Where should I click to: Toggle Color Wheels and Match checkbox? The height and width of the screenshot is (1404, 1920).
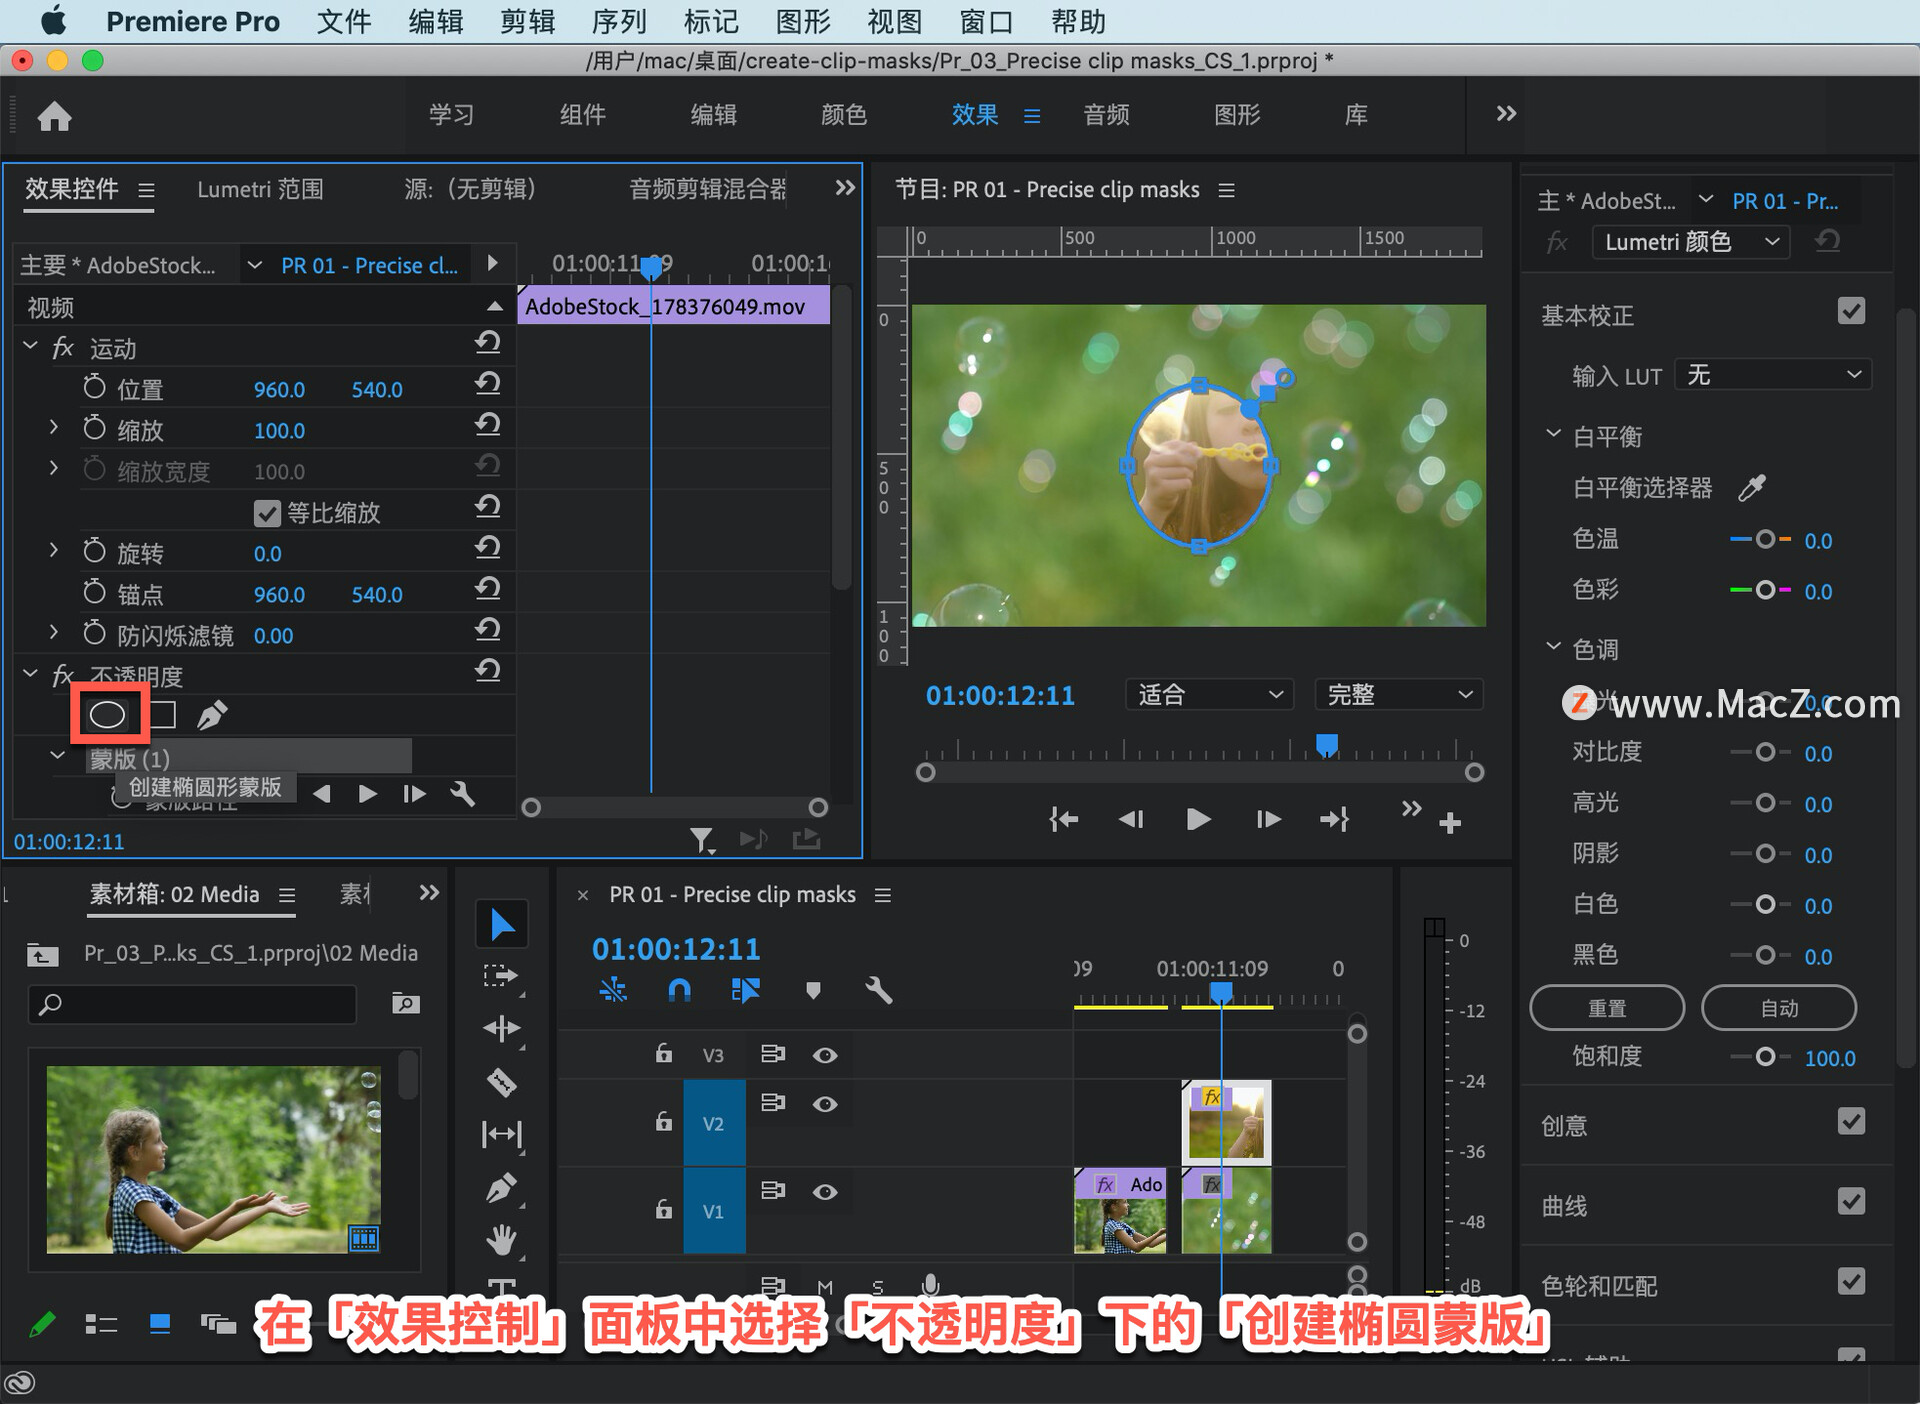[x=1851, y=1281]
